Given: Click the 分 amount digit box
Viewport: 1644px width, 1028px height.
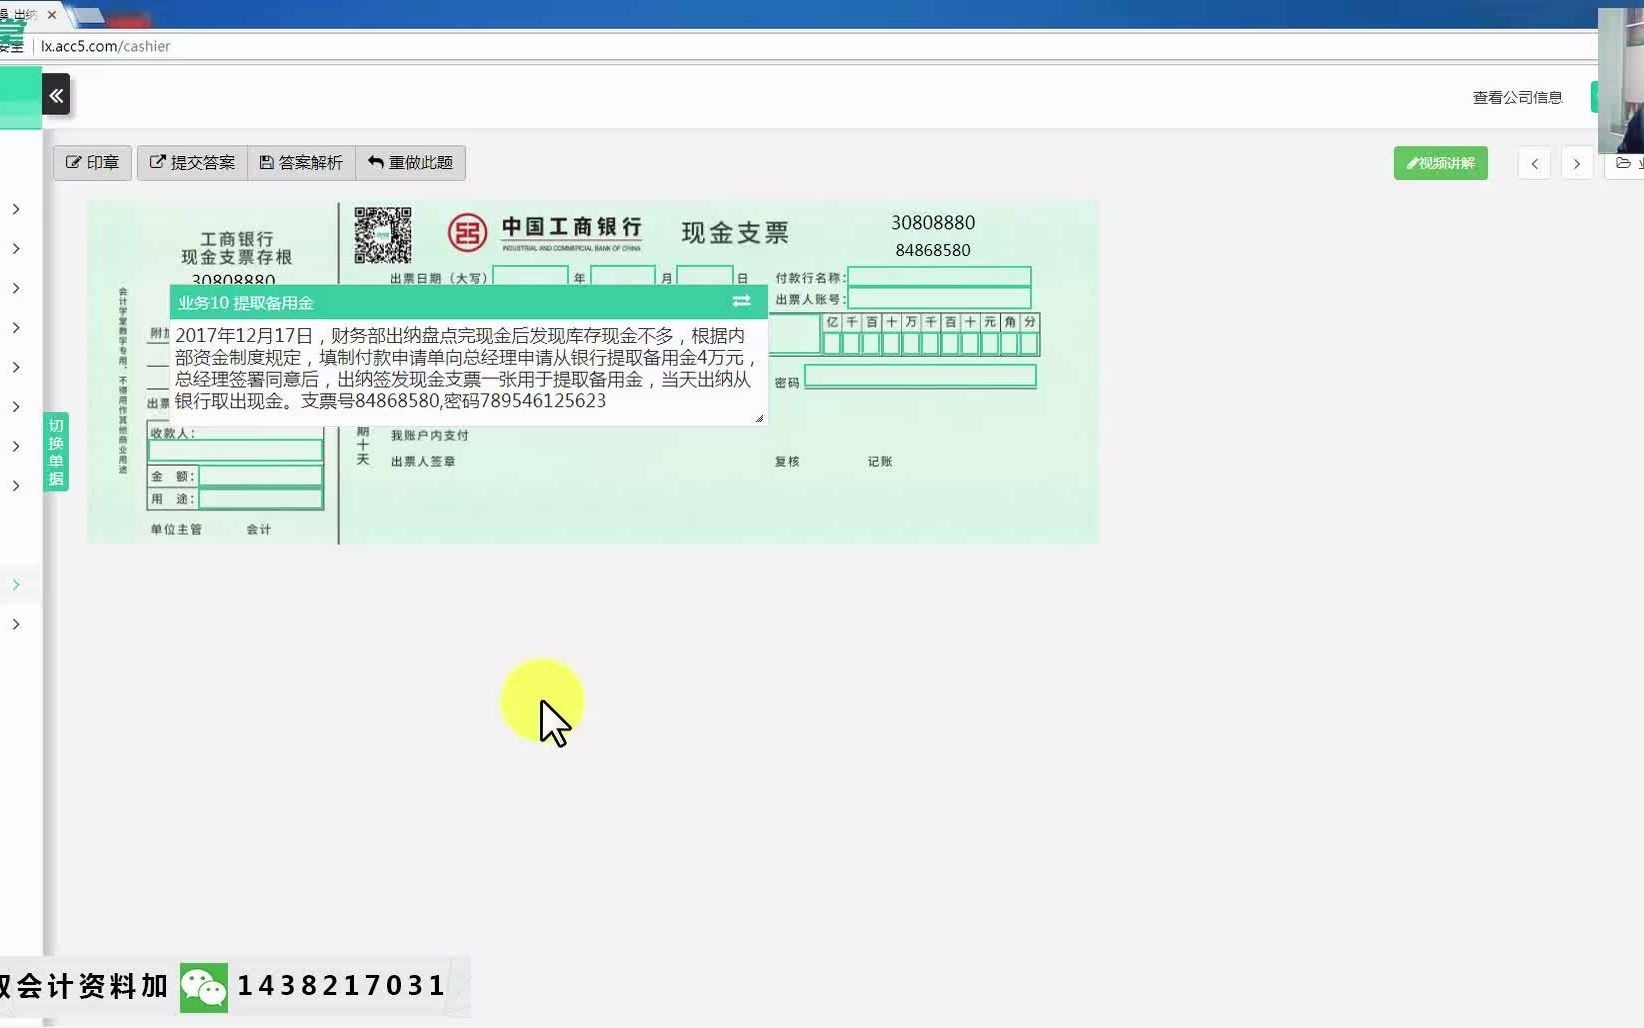Looking at the screenshot, I should tap(1029, 344).
